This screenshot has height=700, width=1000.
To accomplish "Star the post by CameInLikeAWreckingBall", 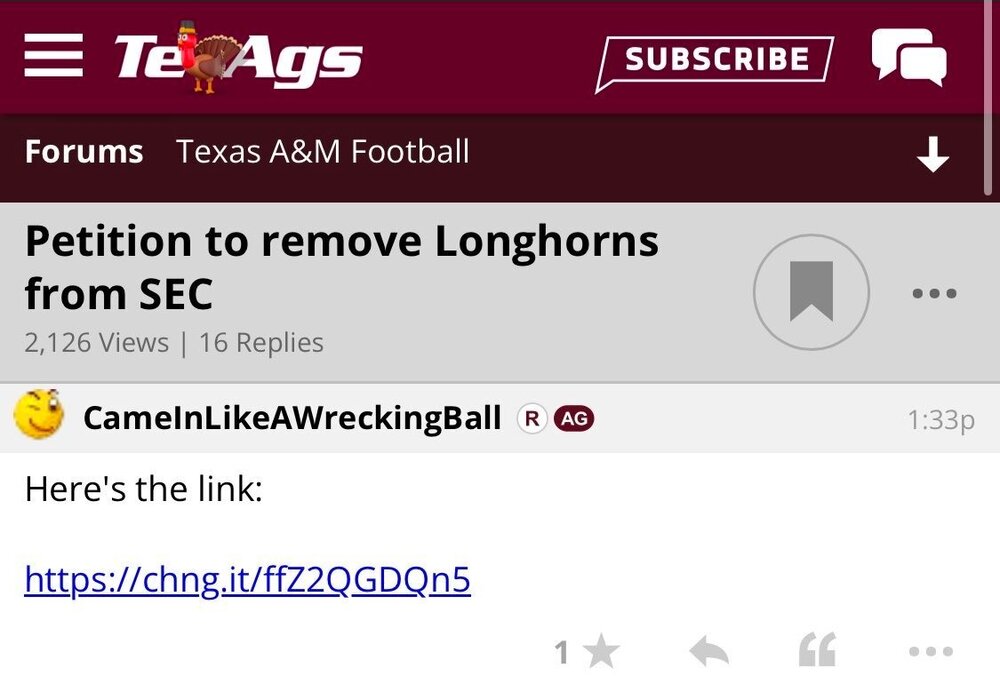I will (600, 653).
